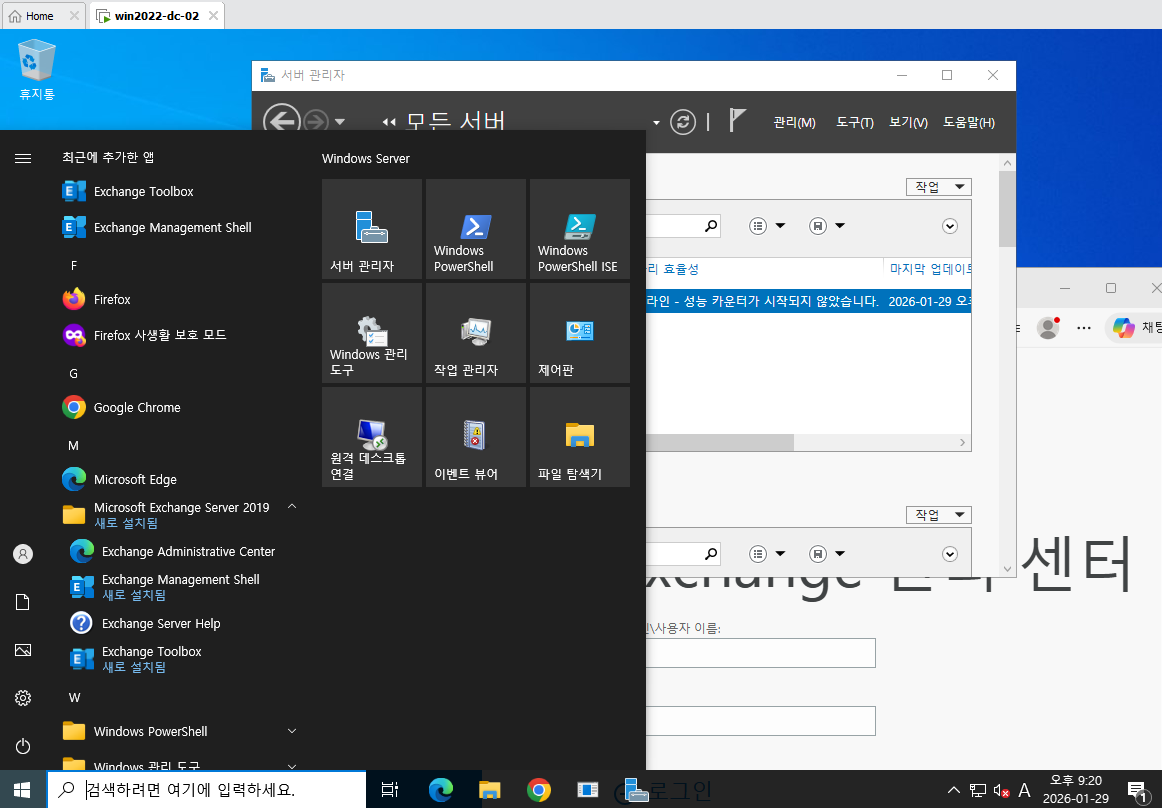
Task: Click the start menu hamburger expand icon
Action: [23, 158]
